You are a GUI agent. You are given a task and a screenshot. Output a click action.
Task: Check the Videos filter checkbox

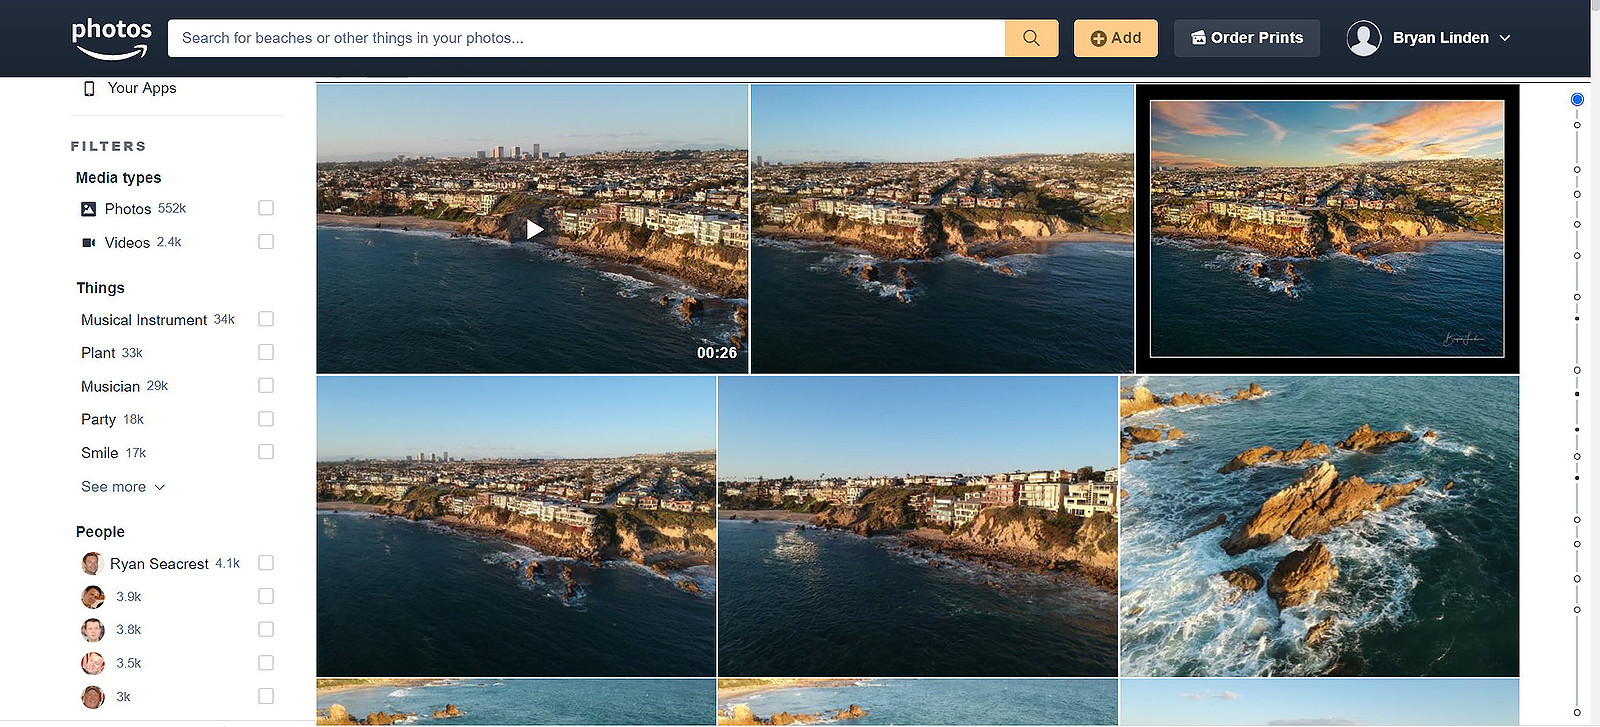pos(266,242)
